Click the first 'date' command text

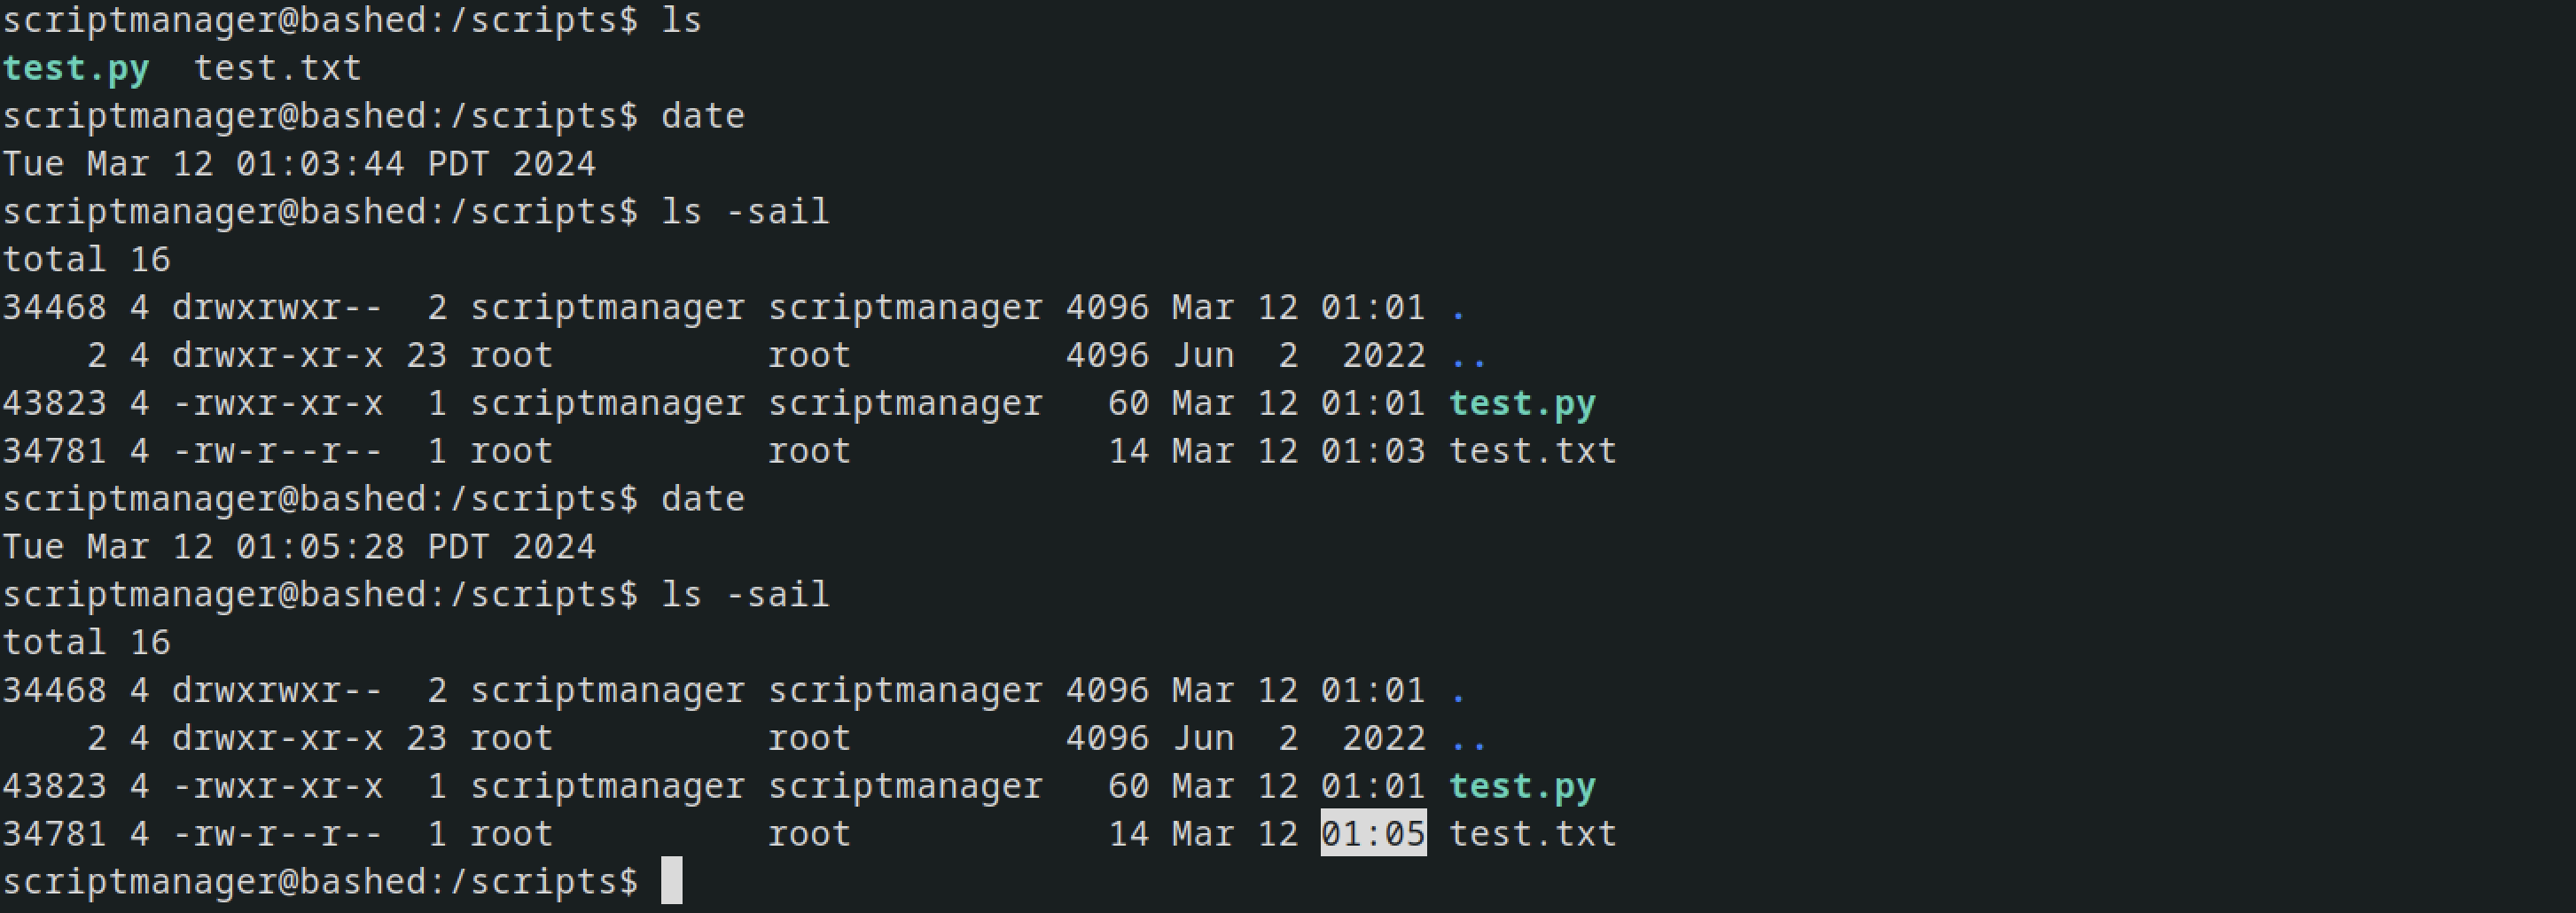coord(702,116)
